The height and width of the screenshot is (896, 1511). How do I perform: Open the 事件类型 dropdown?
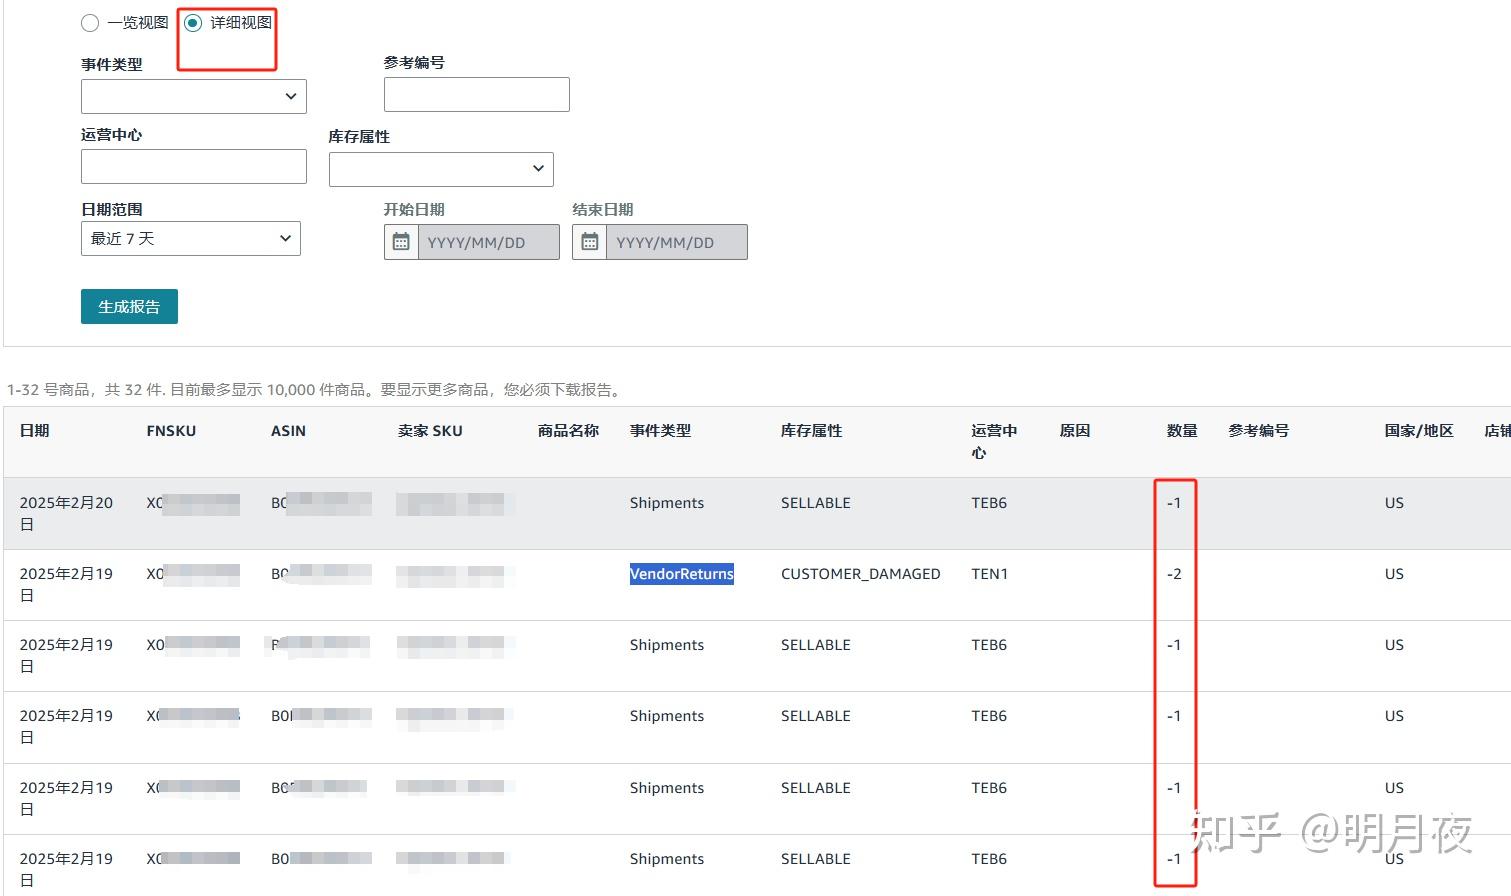193,96
